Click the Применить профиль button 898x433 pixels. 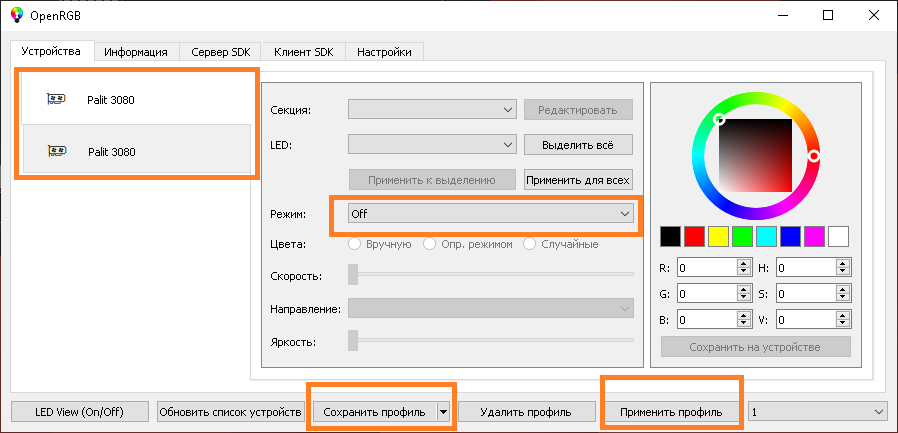tap(671, 412)
